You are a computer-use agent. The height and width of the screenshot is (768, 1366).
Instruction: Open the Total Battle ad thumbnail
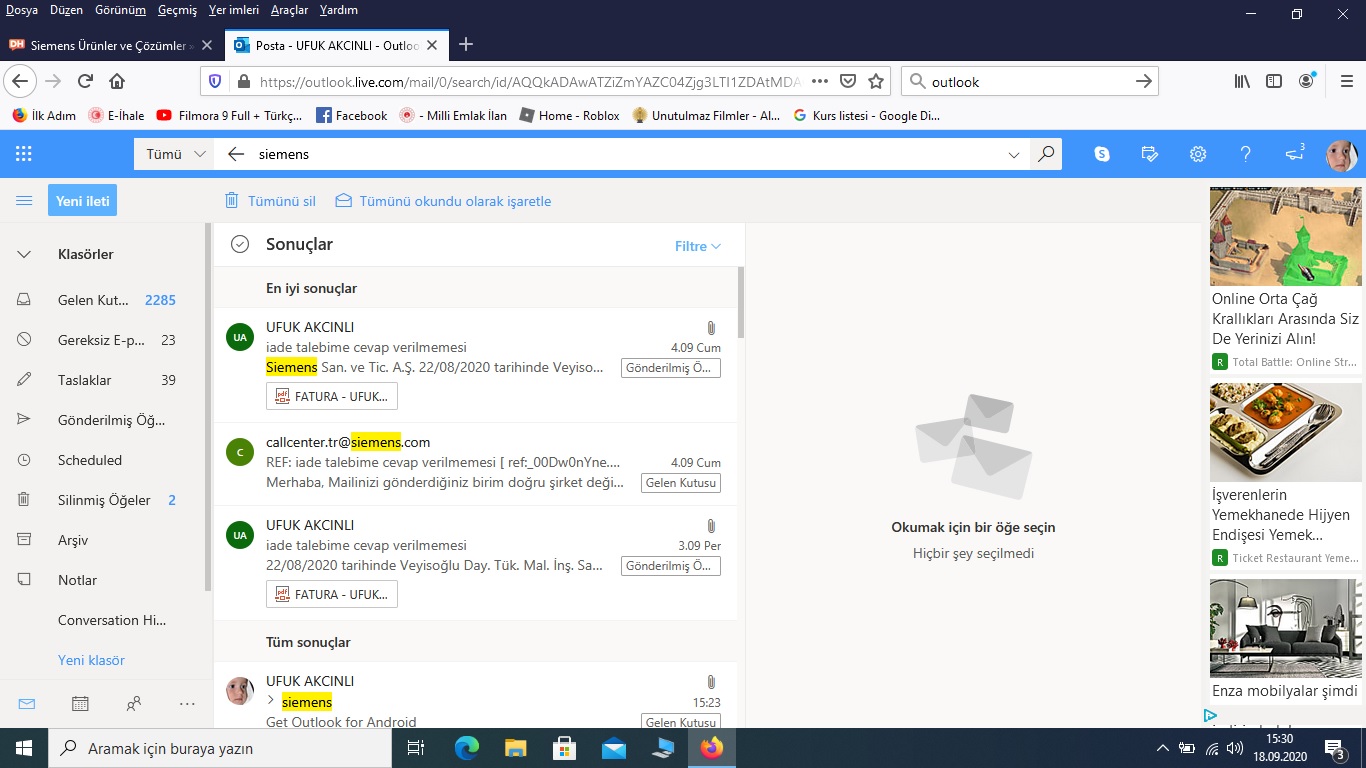point(1285,236)
